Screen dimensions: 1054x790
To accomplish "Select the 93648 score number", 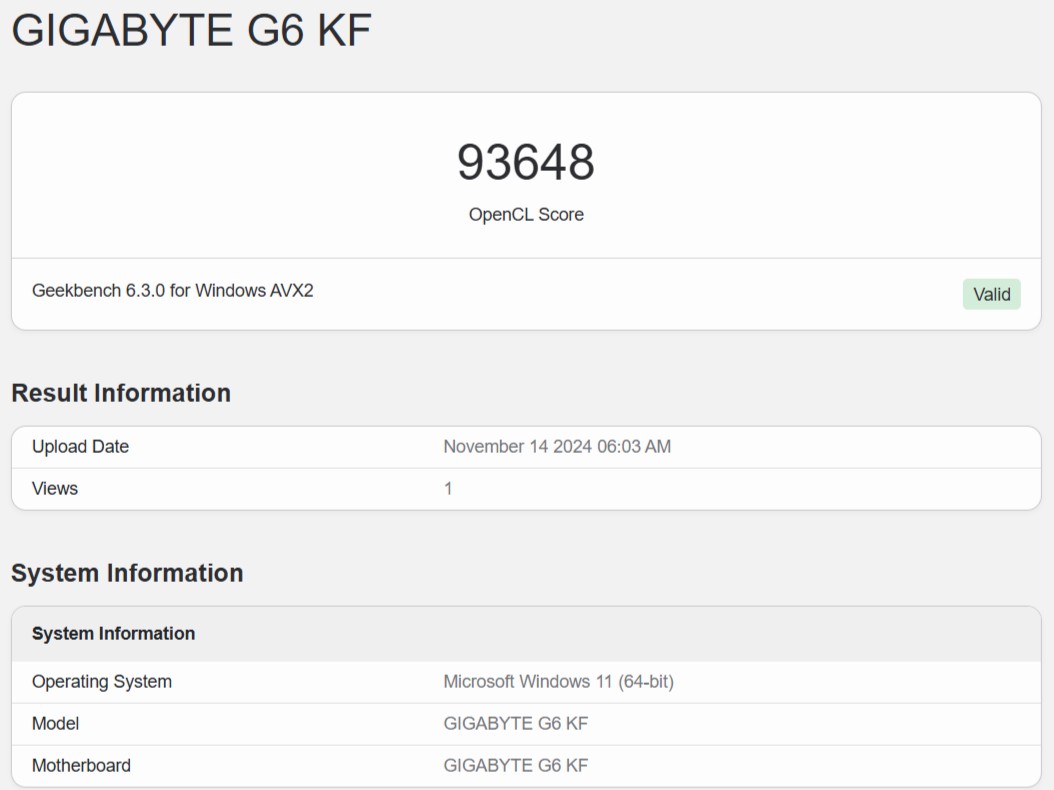I will (526, 162).
